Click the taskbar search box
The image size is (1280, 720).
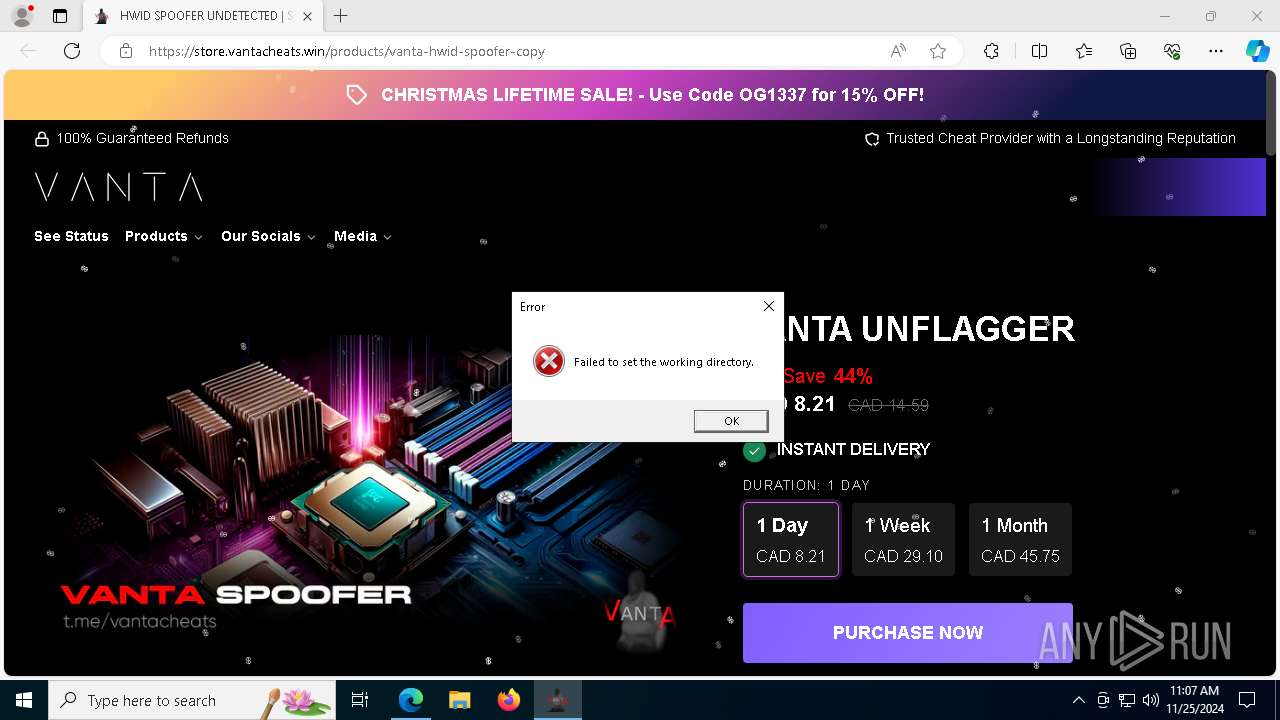pyautogui.click(x=192, y=700)
